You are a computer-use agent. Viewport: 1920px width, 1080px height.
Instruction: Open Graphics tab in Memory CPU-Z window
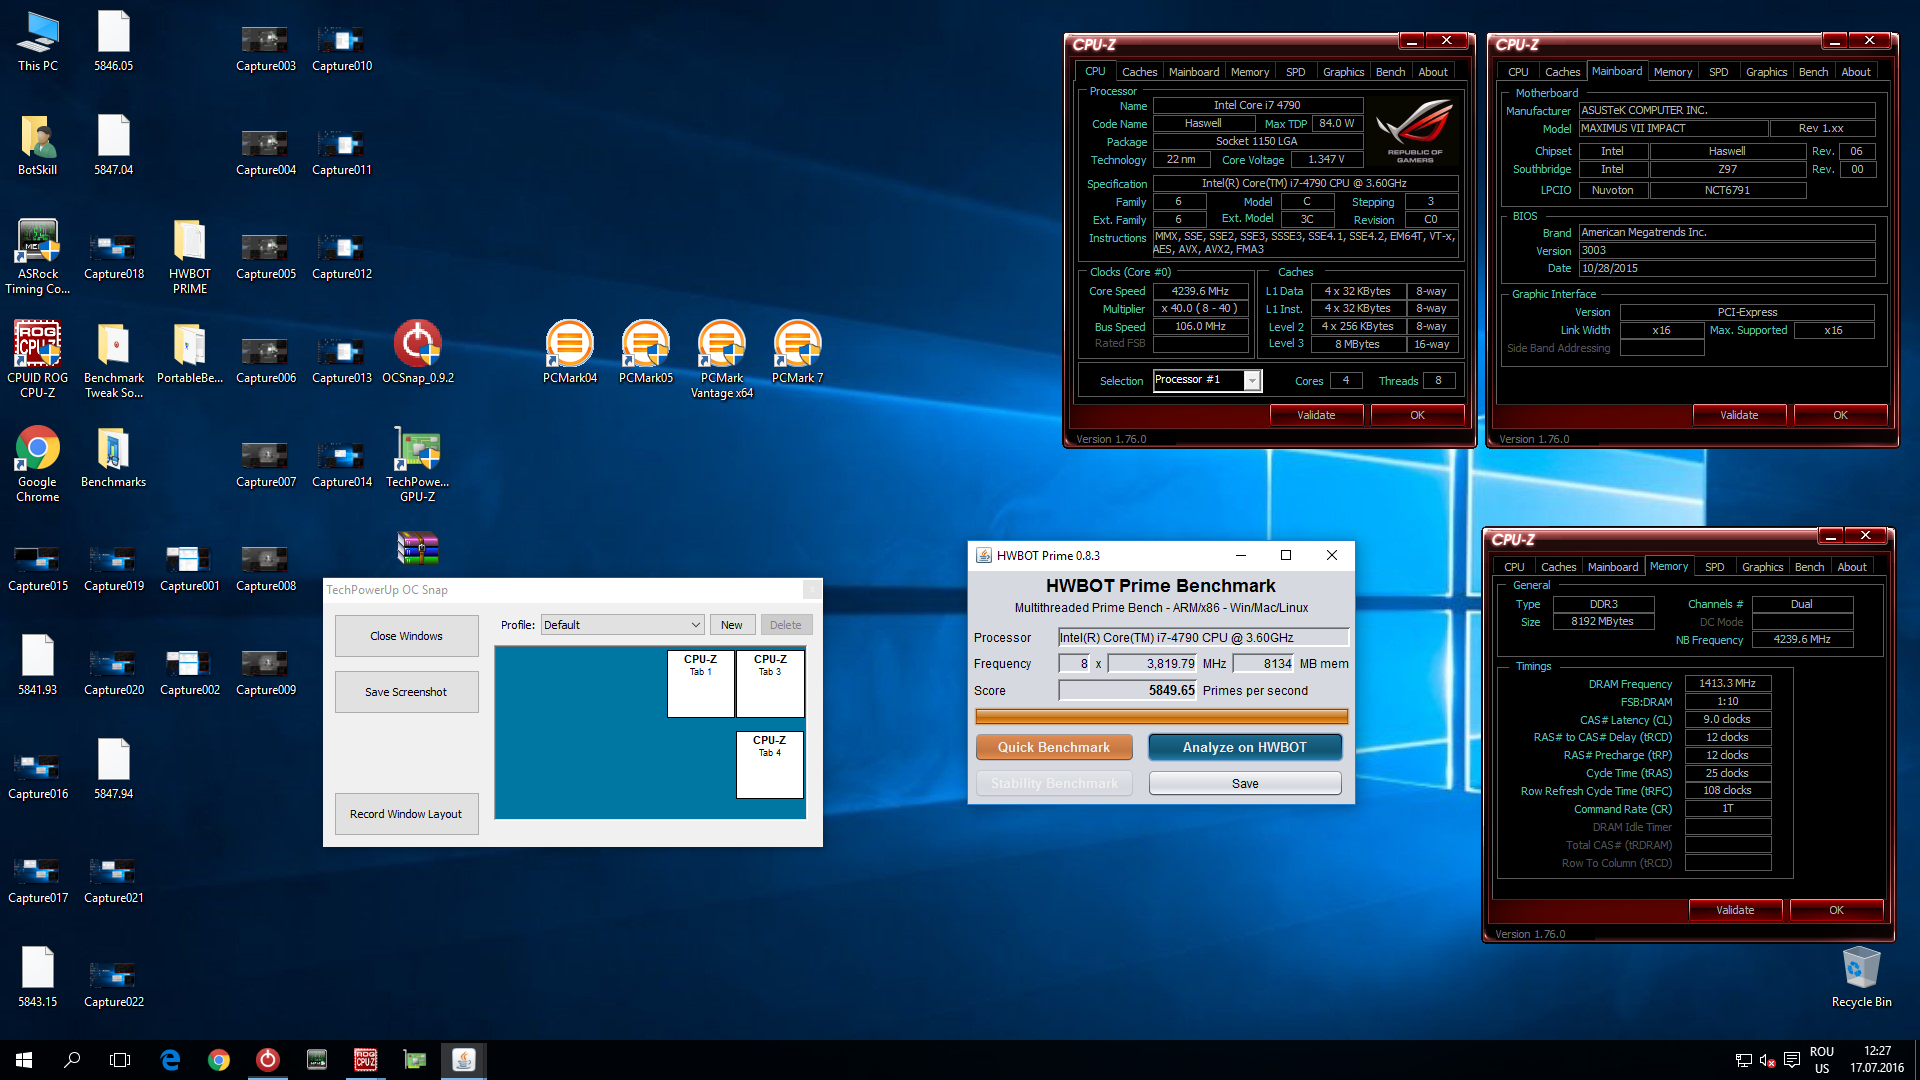click(1762, 567)
